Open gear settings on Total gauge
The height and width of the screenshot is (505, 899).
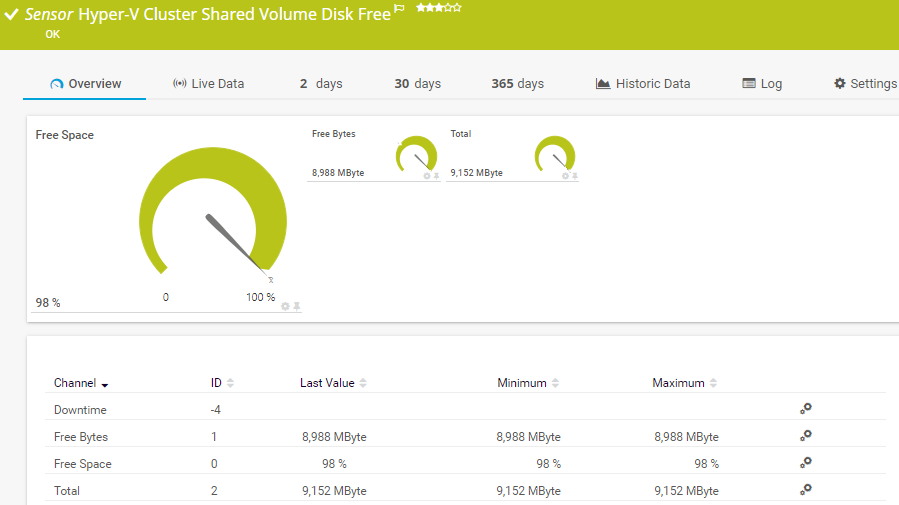coord(565,176)
